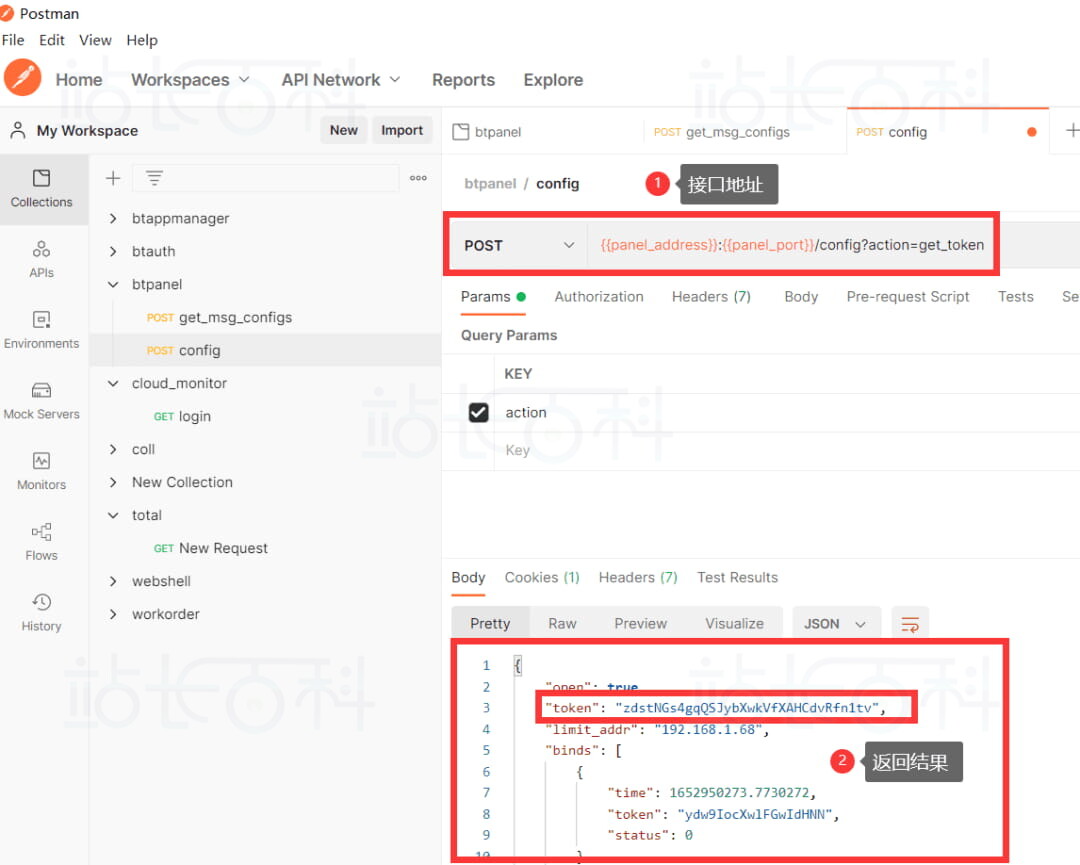
Task: Toggle the action query param checkbox
Action: [x=478, y=413]
